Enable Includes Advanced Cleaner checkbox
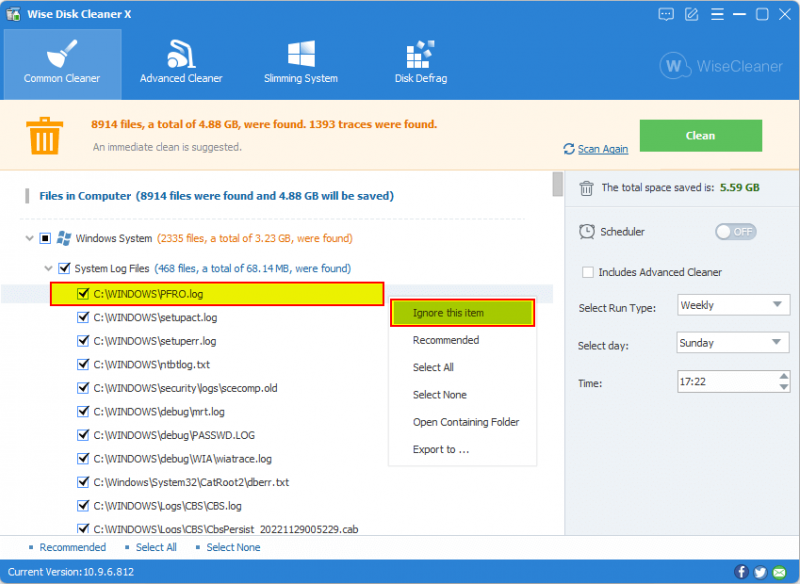This screenshot has height=584, width=800. [588, 272]
